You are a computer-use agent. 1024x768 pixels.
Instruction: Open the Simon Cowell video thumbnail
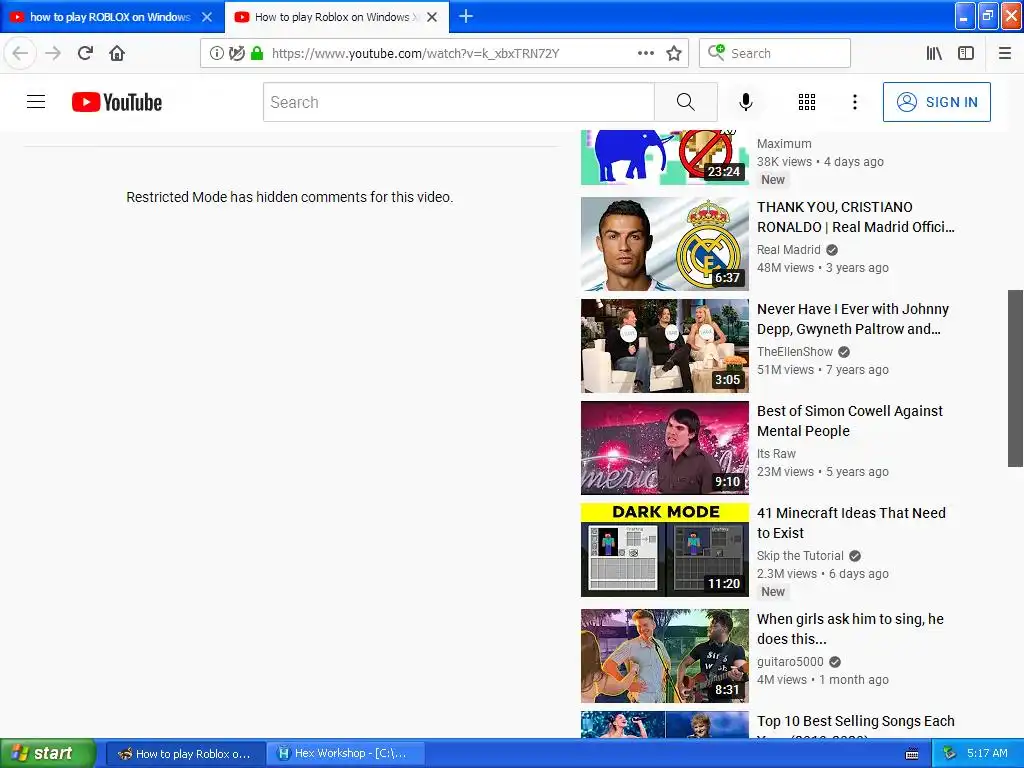pos(665,448)
